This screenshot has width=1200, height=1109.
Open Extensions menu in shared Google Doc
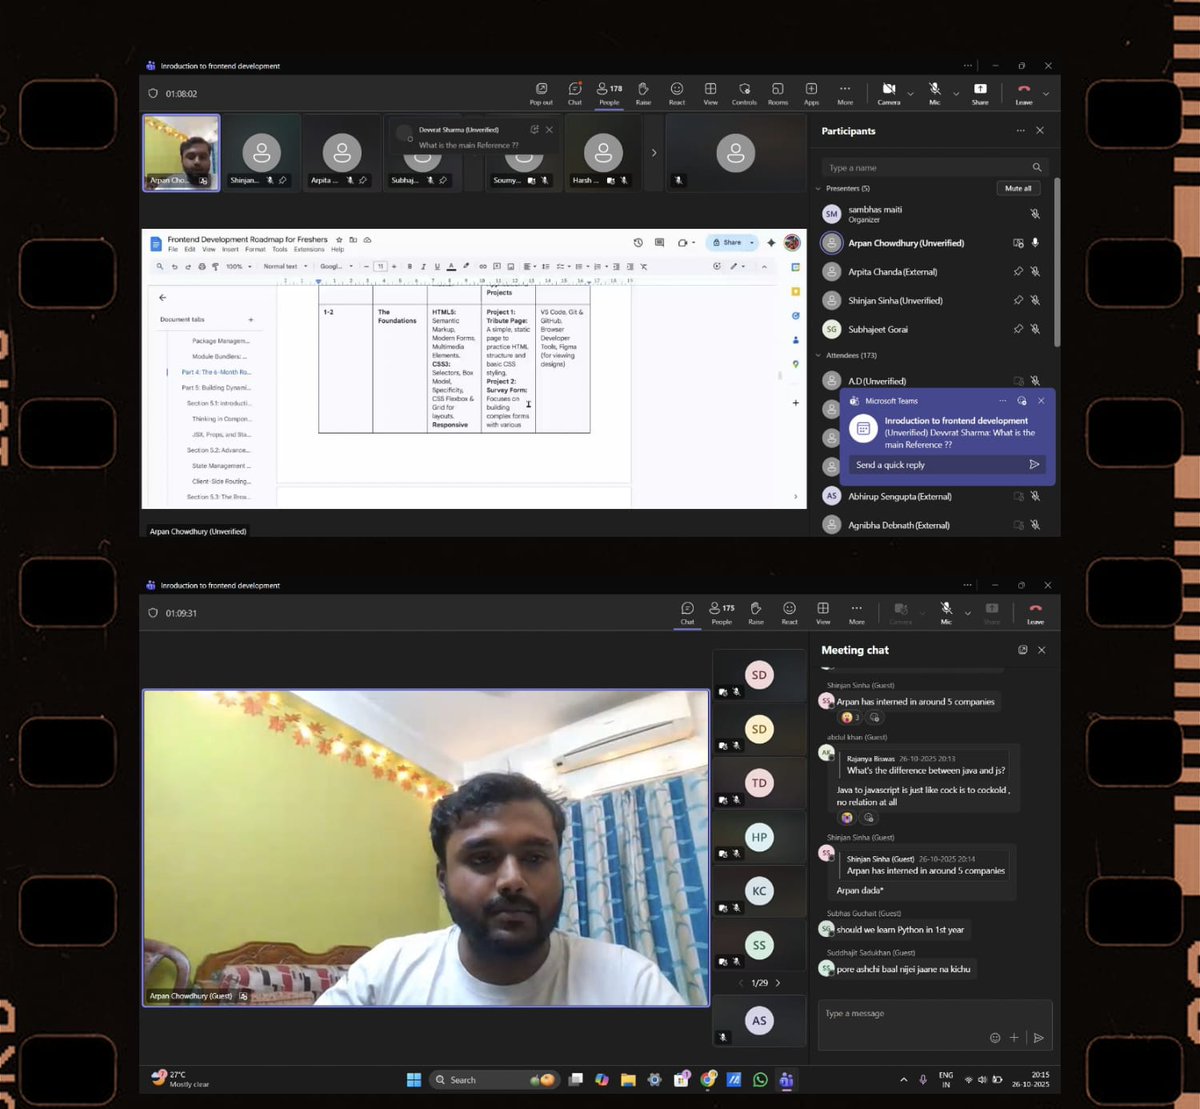click(x=309, y=249)
